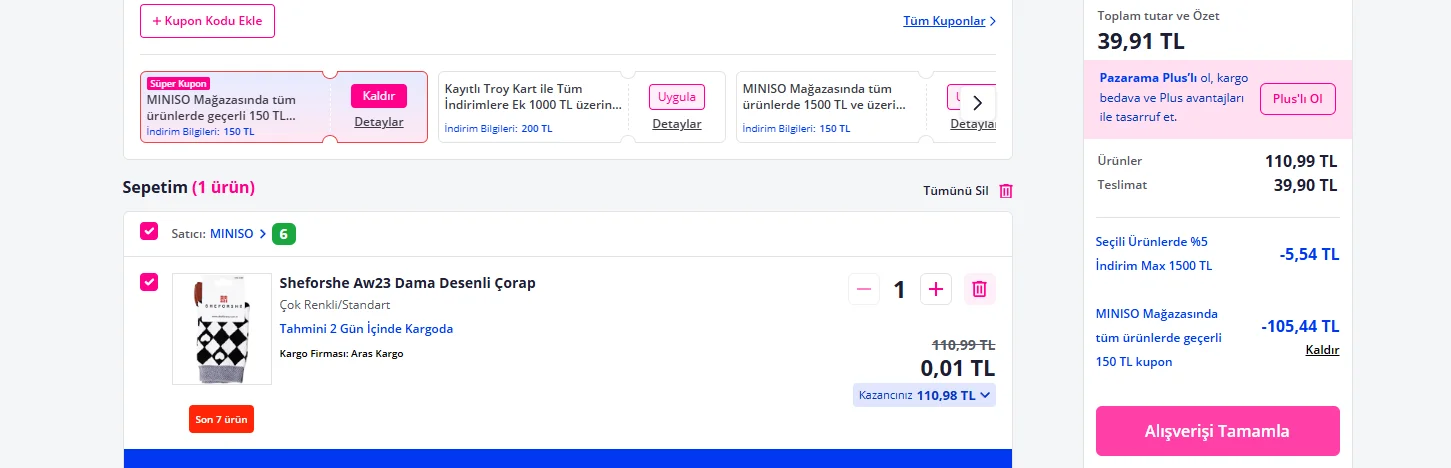The width and height of the screenshot is (1451, 468).
Task: Click the green seller rating badge 6
Action: [x=284, y=234]
